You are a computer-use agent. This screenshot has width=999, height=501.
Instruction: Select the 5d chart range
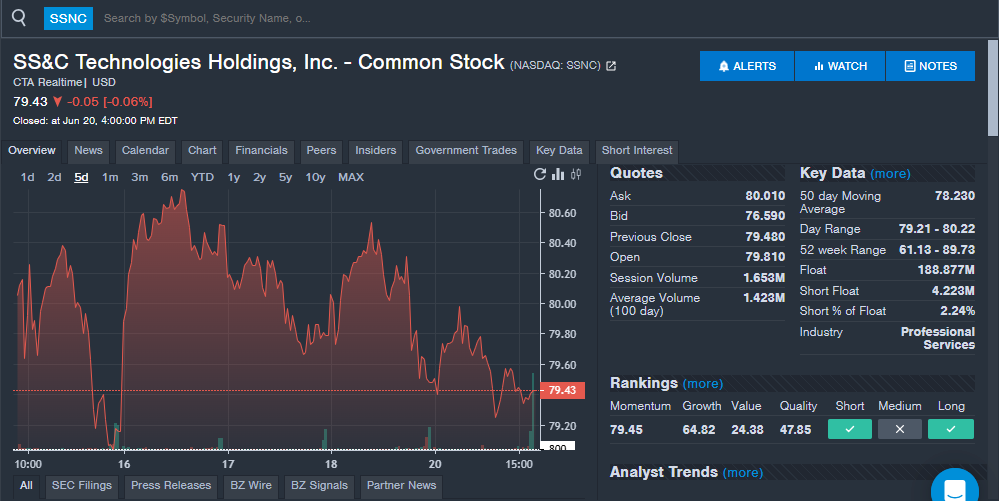coord(81,177)
